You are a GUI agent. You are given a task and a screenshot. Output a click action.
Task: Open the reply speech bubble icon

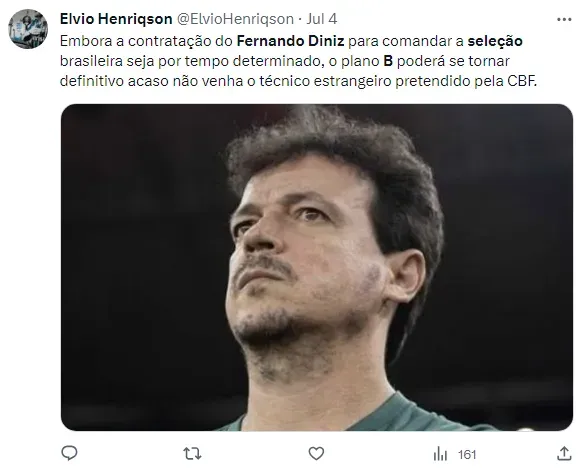[x=69, y=453]
